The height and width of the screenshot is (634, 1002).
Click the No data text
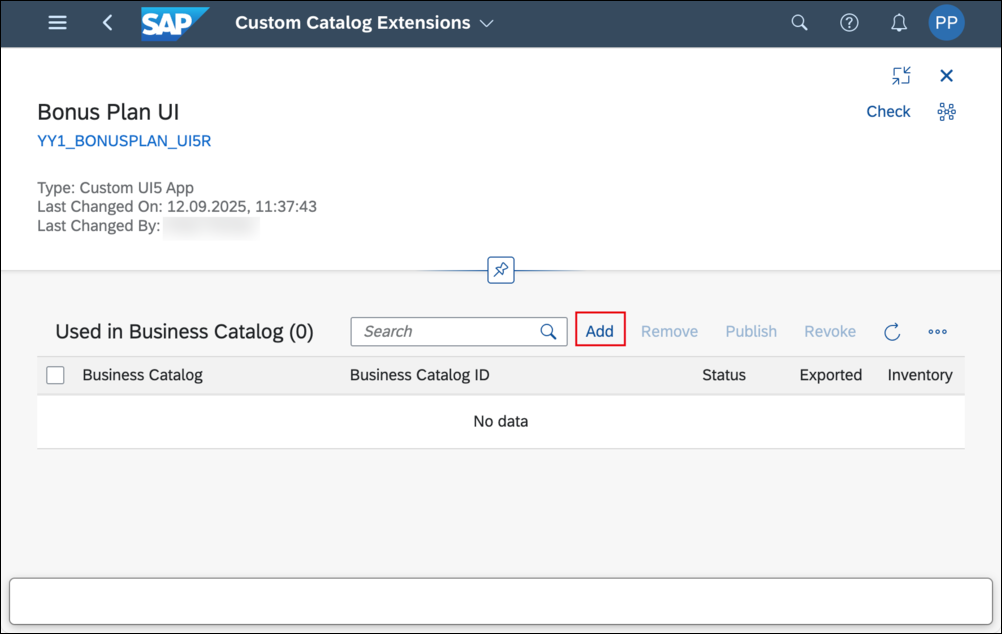501,421
